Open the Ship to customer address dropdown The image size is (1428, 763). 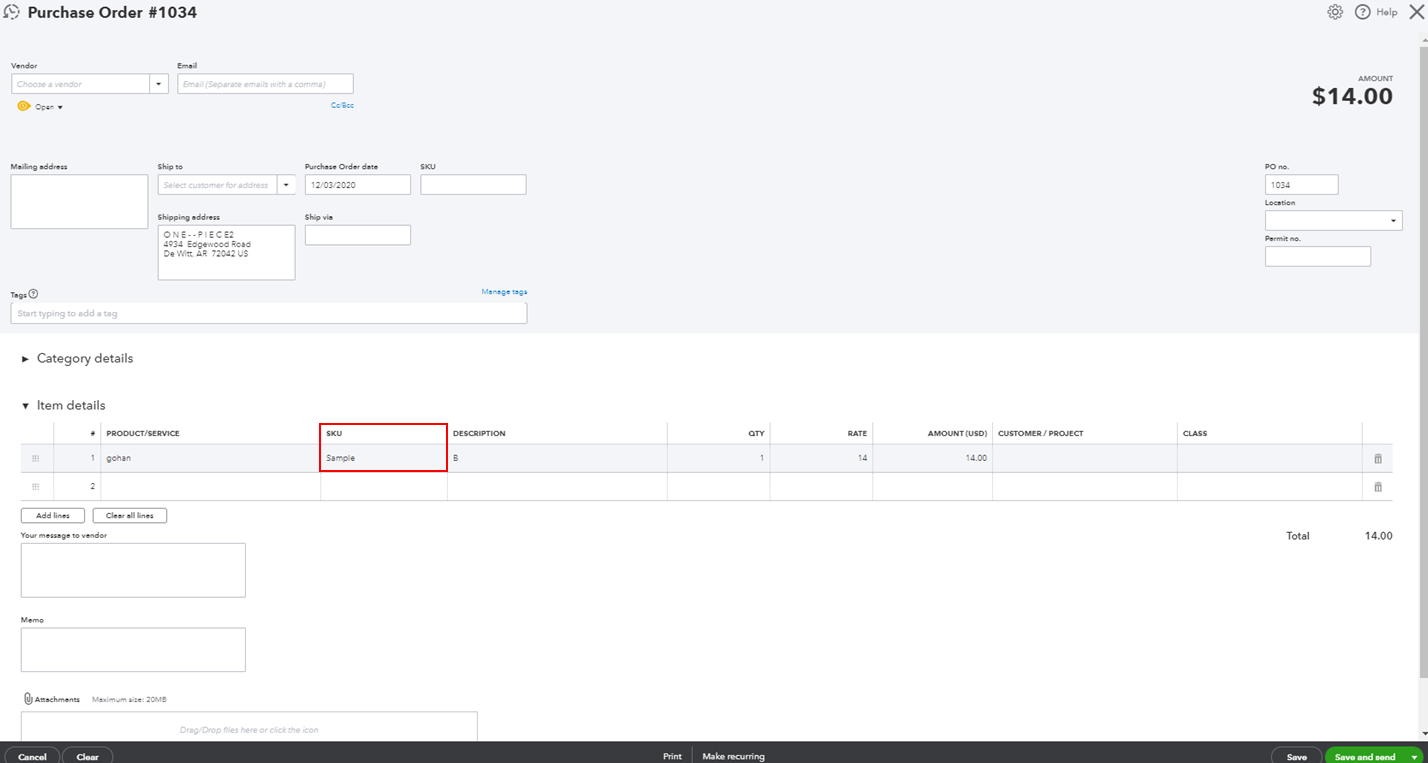287,184
